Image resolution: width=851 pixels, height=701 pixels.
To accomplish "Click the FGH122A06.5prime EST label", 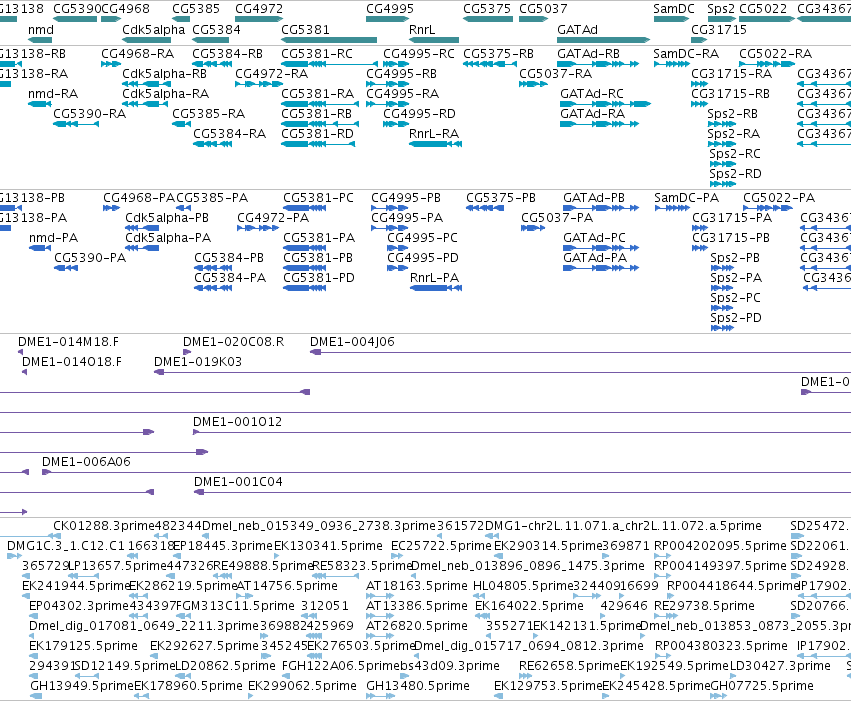I will 340,666.
